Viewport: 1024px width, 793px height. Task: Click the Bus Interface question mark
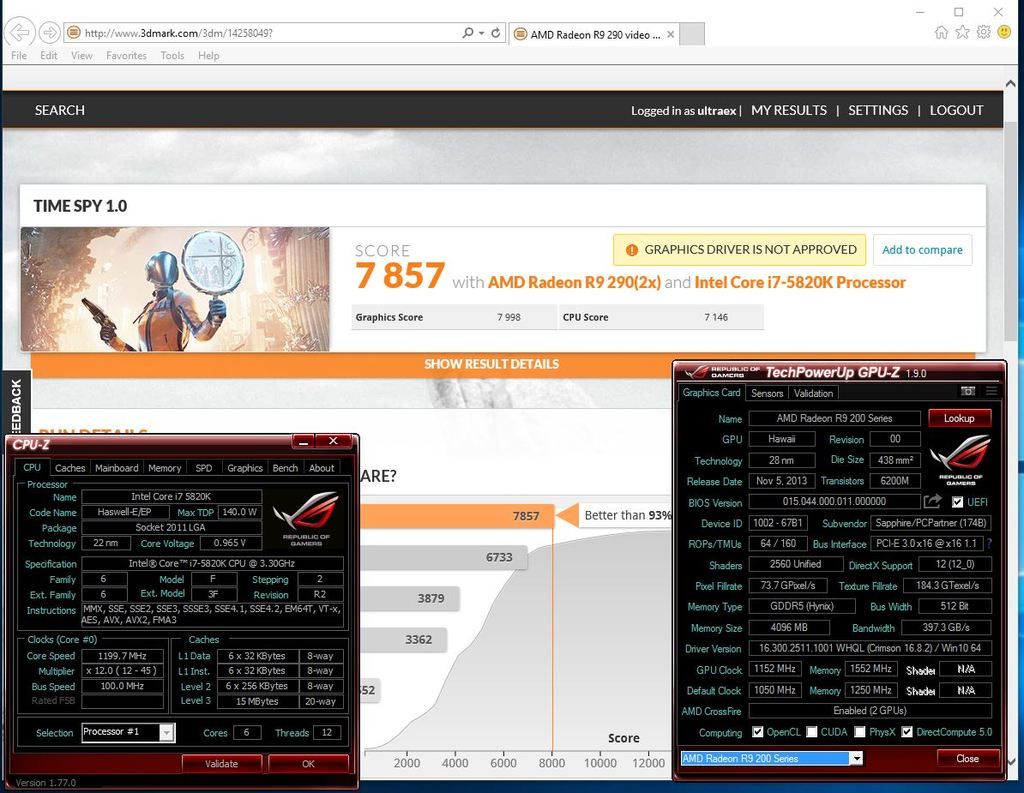point(989,544)
